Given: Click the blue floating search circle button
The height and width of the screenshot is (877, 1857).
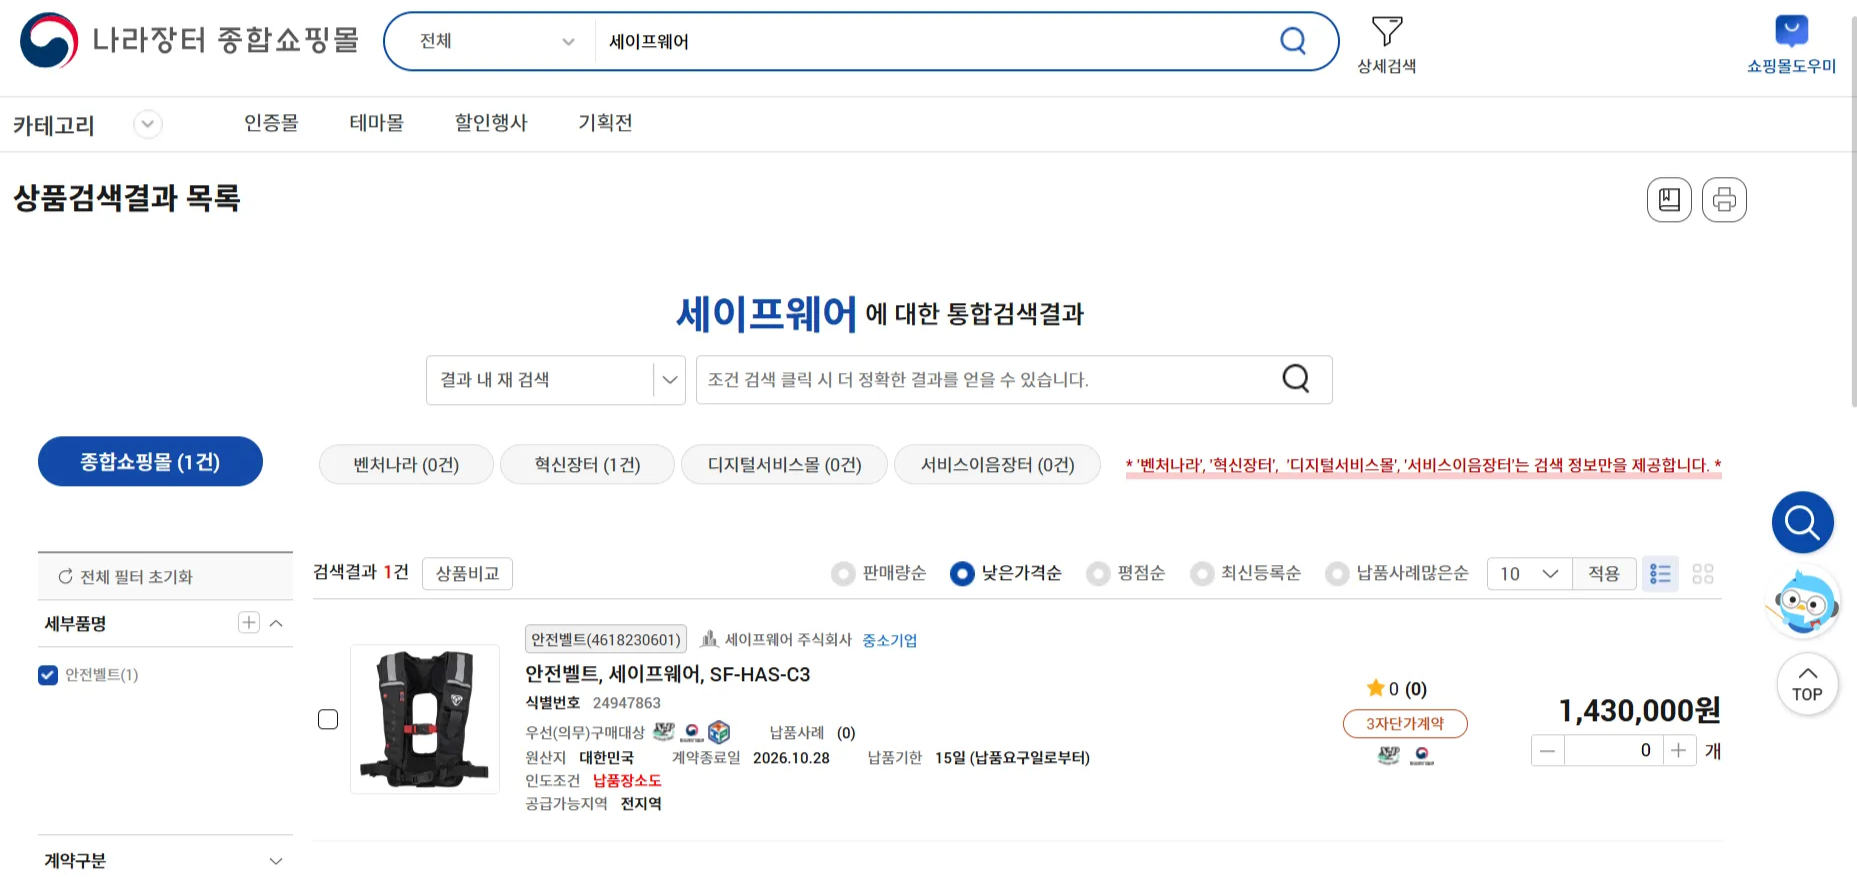Looking at the screenshot, I should 1803,522.
